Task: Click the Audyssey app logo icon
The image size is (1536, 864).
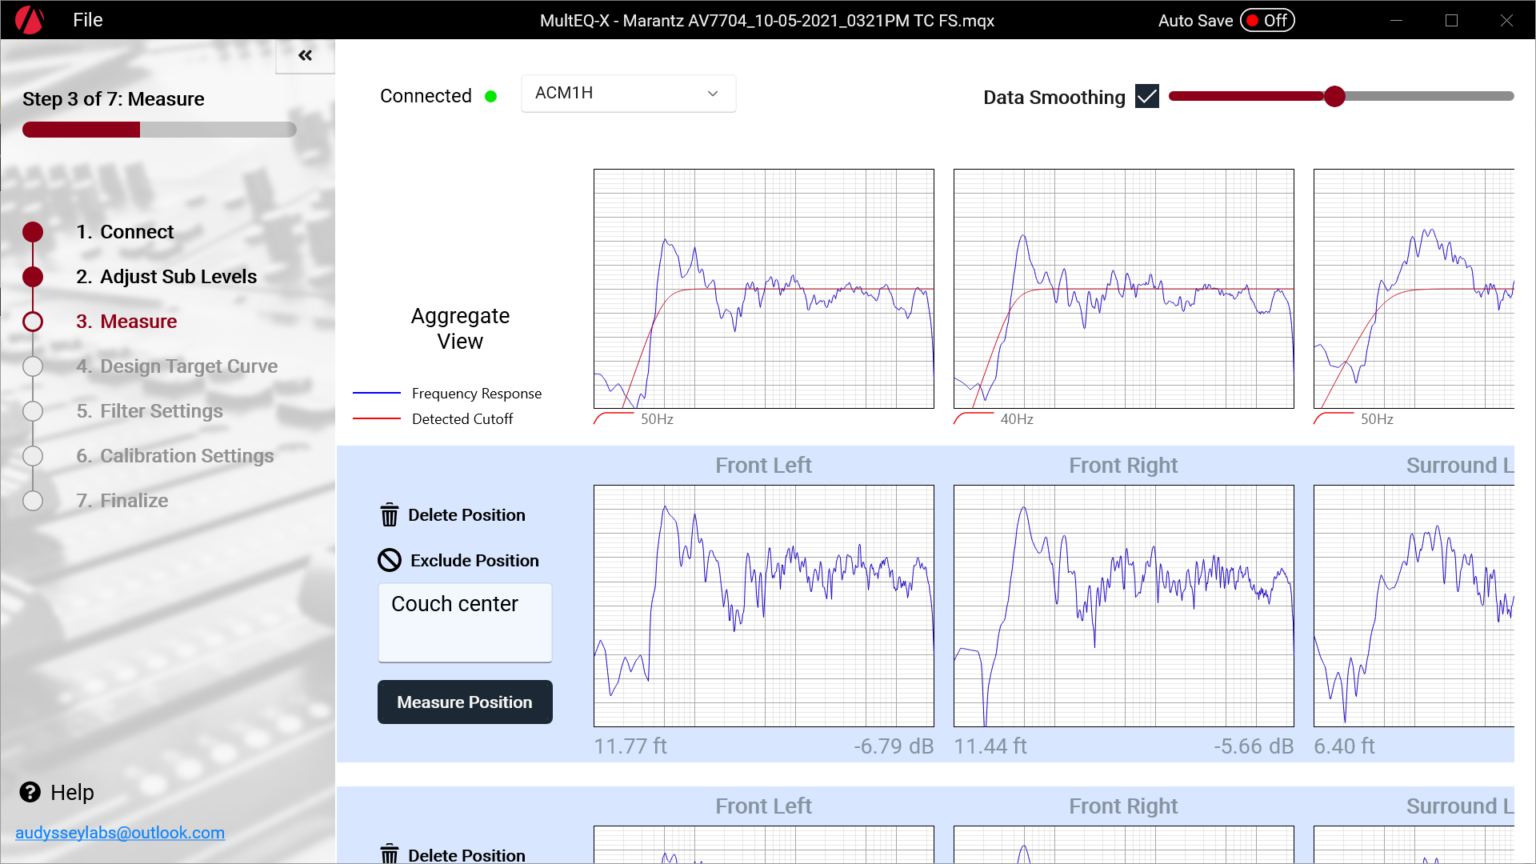Action: [x=29, y=20]
